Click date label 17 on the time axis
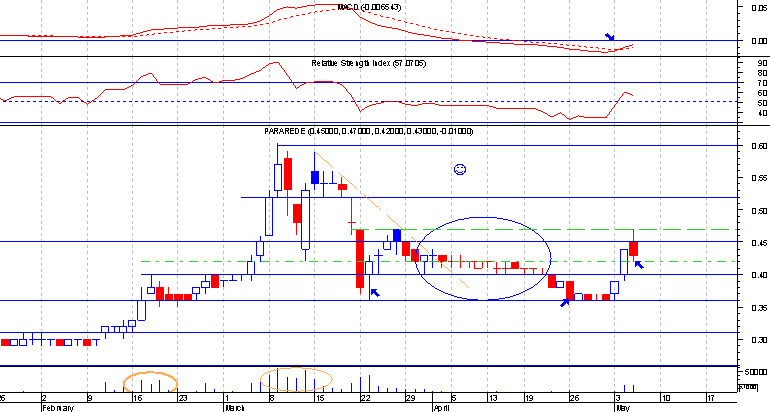This screenshot has height=412, width=770. pyautogui.click(x=710, y=398)
